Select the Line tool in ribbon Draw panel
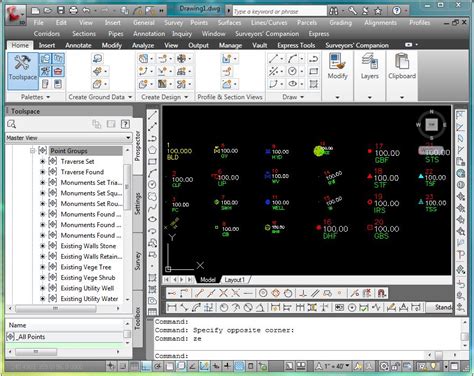Image resolution: width=474 pixels, height=376 pixels. [273, 59]
